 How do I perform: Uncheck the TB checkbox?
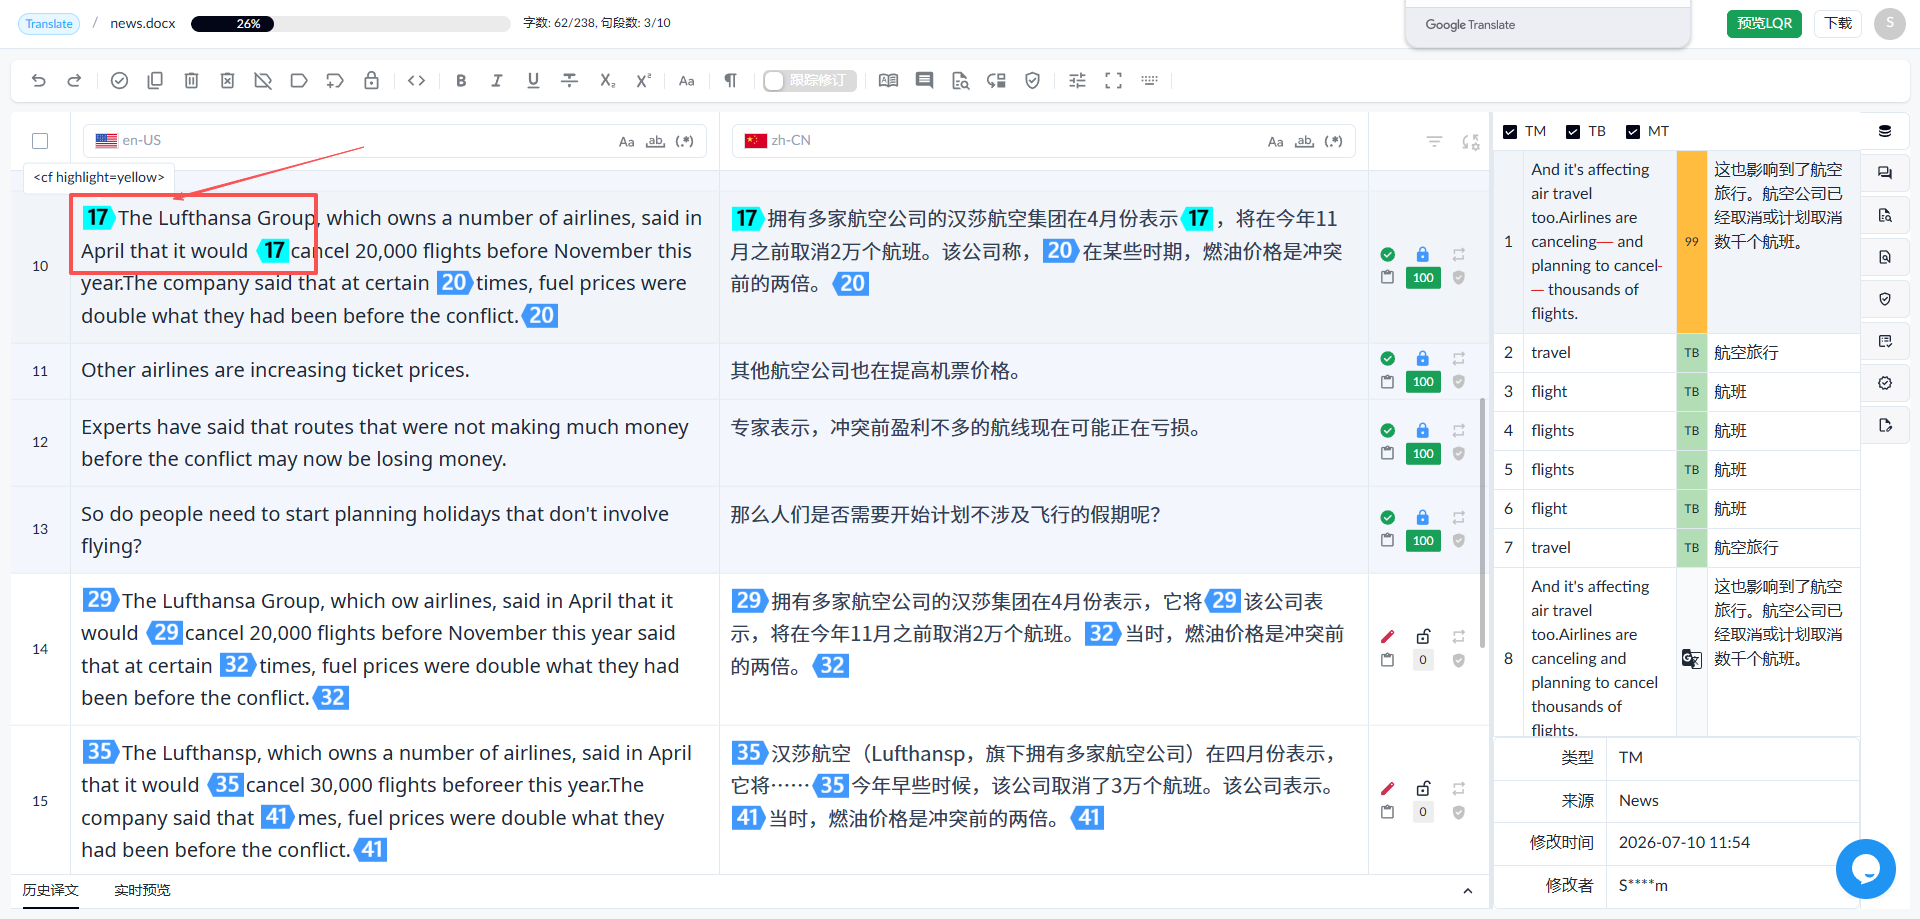tap(1573, 132)
